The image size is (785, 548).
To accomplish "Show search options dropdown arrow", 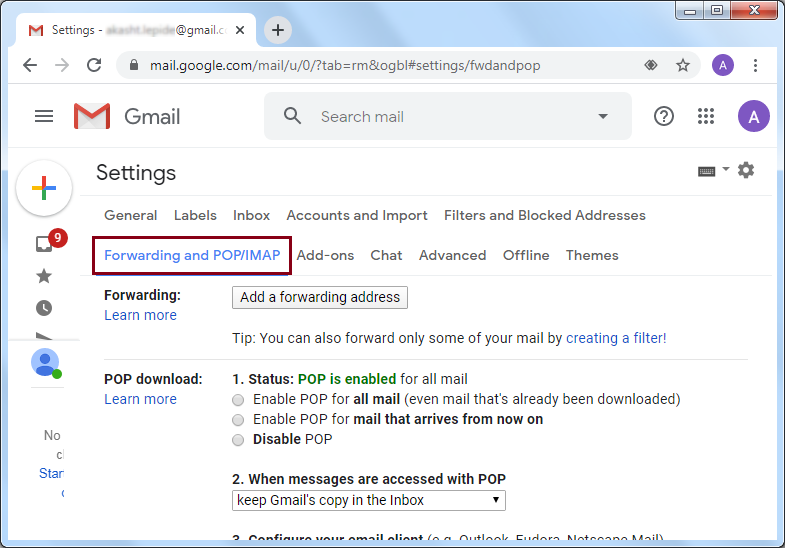I will (603, 116).
